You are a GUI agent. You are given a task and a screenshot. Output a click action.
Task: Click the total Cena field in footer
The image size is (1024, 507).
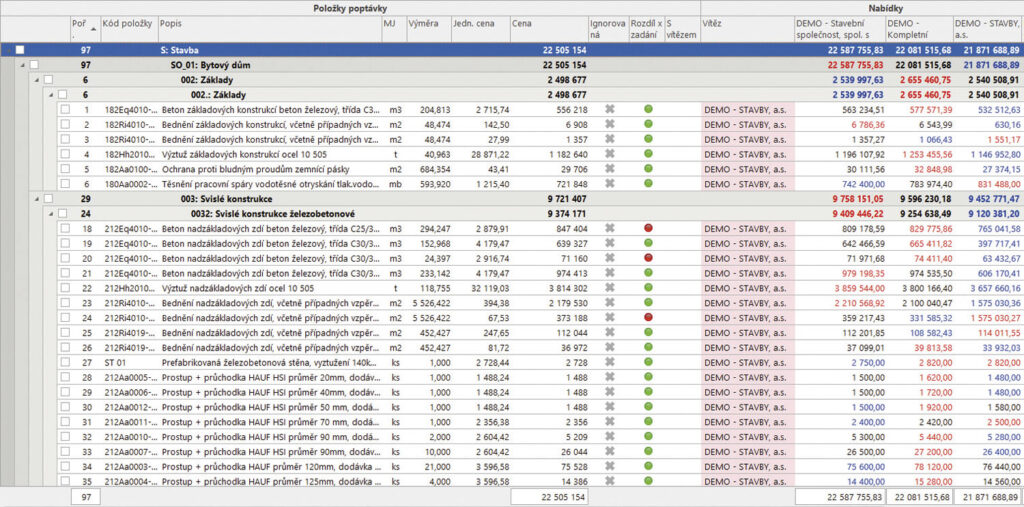click(x=549, y=497)
